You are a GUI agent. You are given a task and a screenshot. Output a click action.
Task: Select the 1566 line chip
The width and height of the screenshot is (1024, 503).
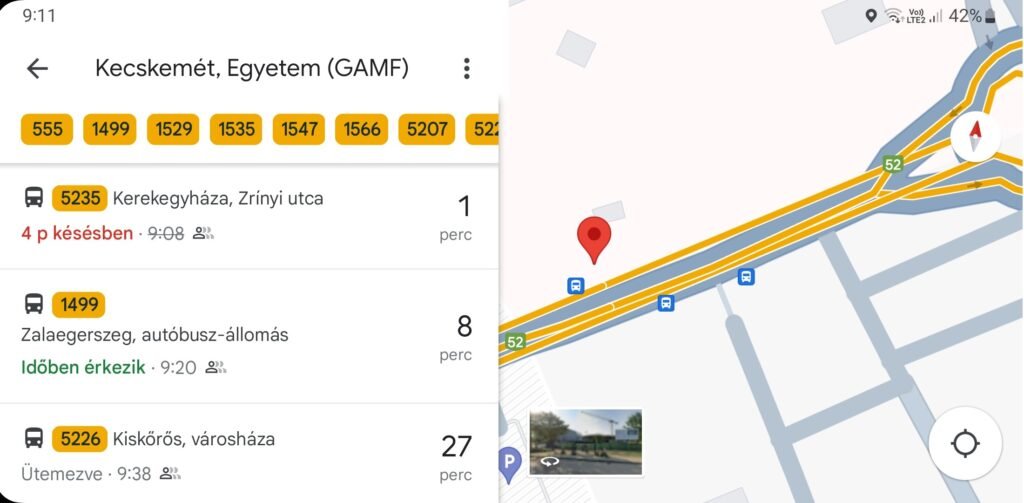(362, 129)
